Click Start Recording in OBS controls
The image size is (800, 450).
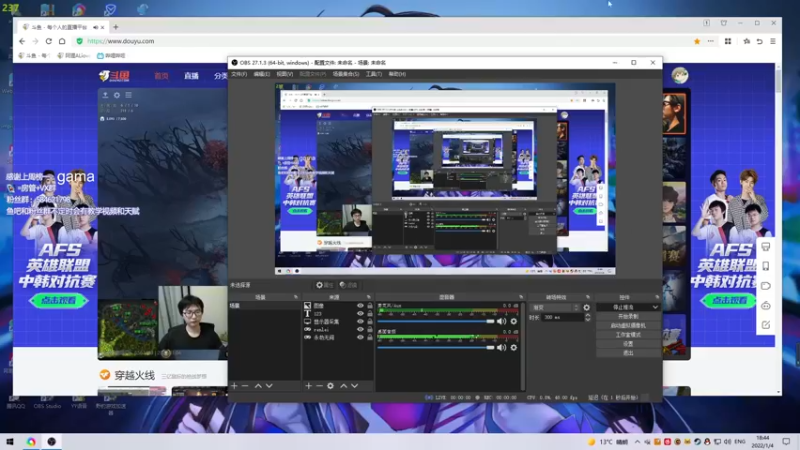coord(628,316)
